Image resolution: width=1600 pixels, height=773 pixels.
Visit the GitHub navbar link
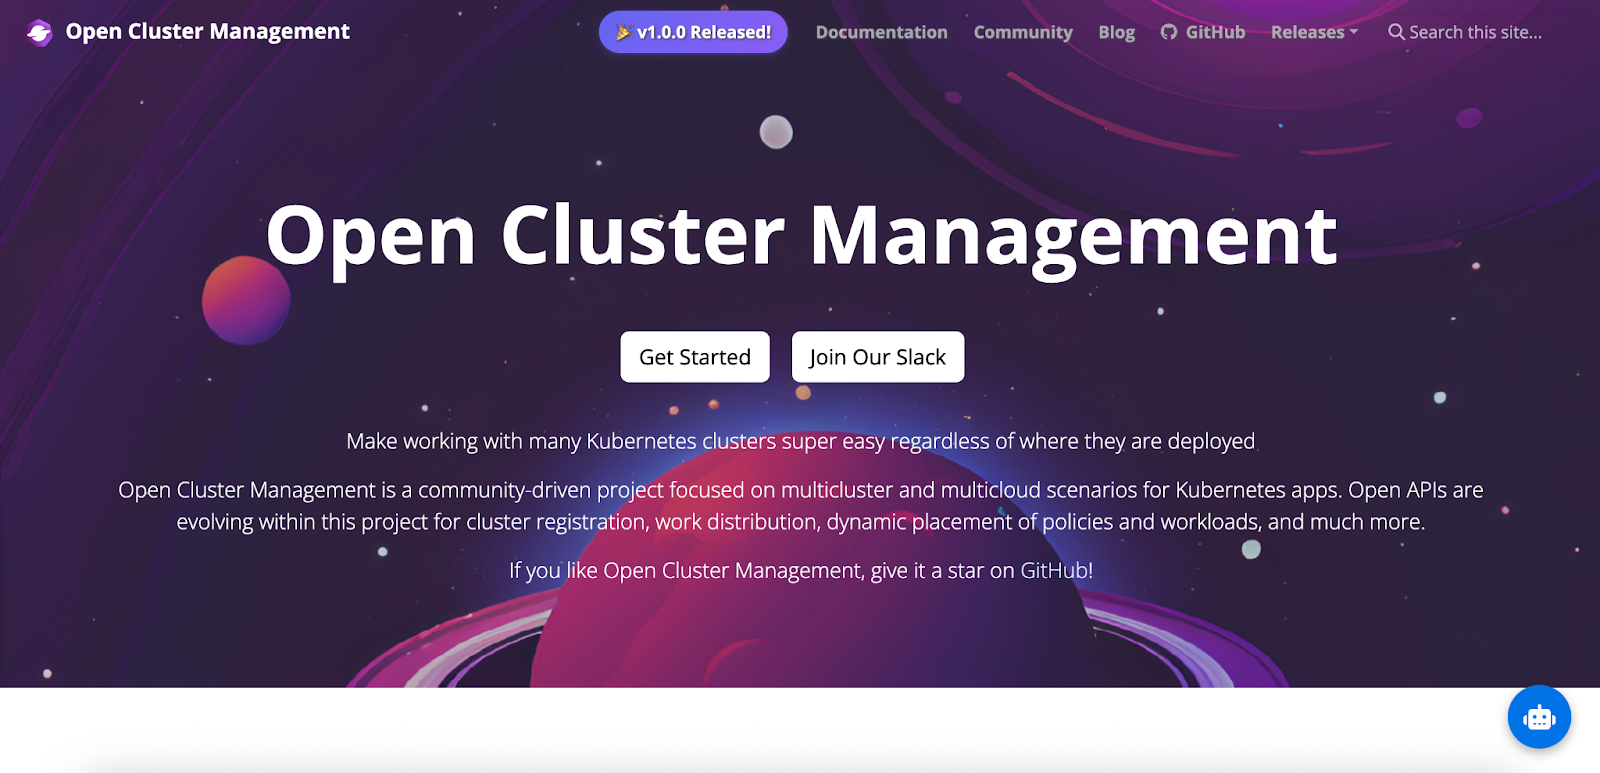[1203, 32]
